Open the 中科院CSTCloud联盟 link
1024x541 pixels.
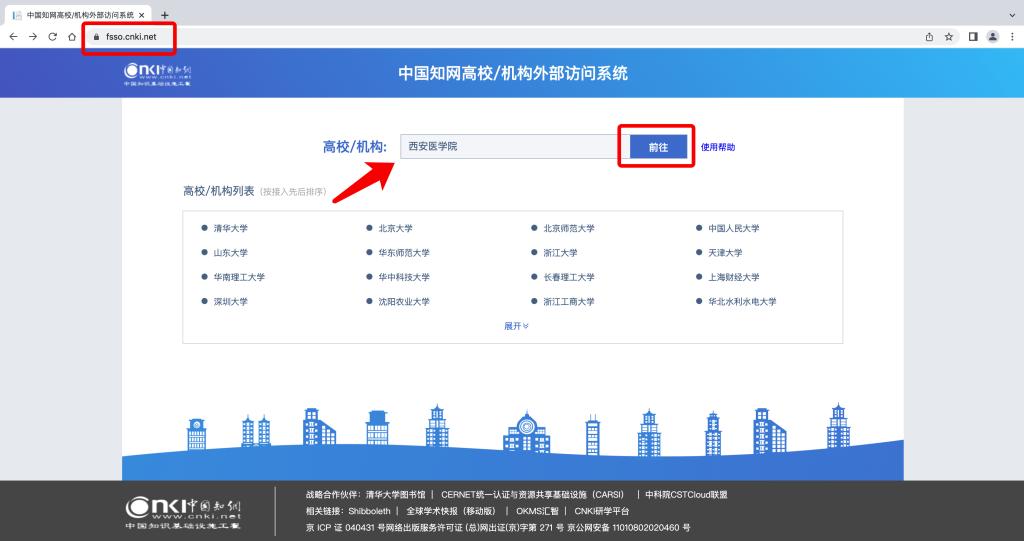tap(686, 495)
